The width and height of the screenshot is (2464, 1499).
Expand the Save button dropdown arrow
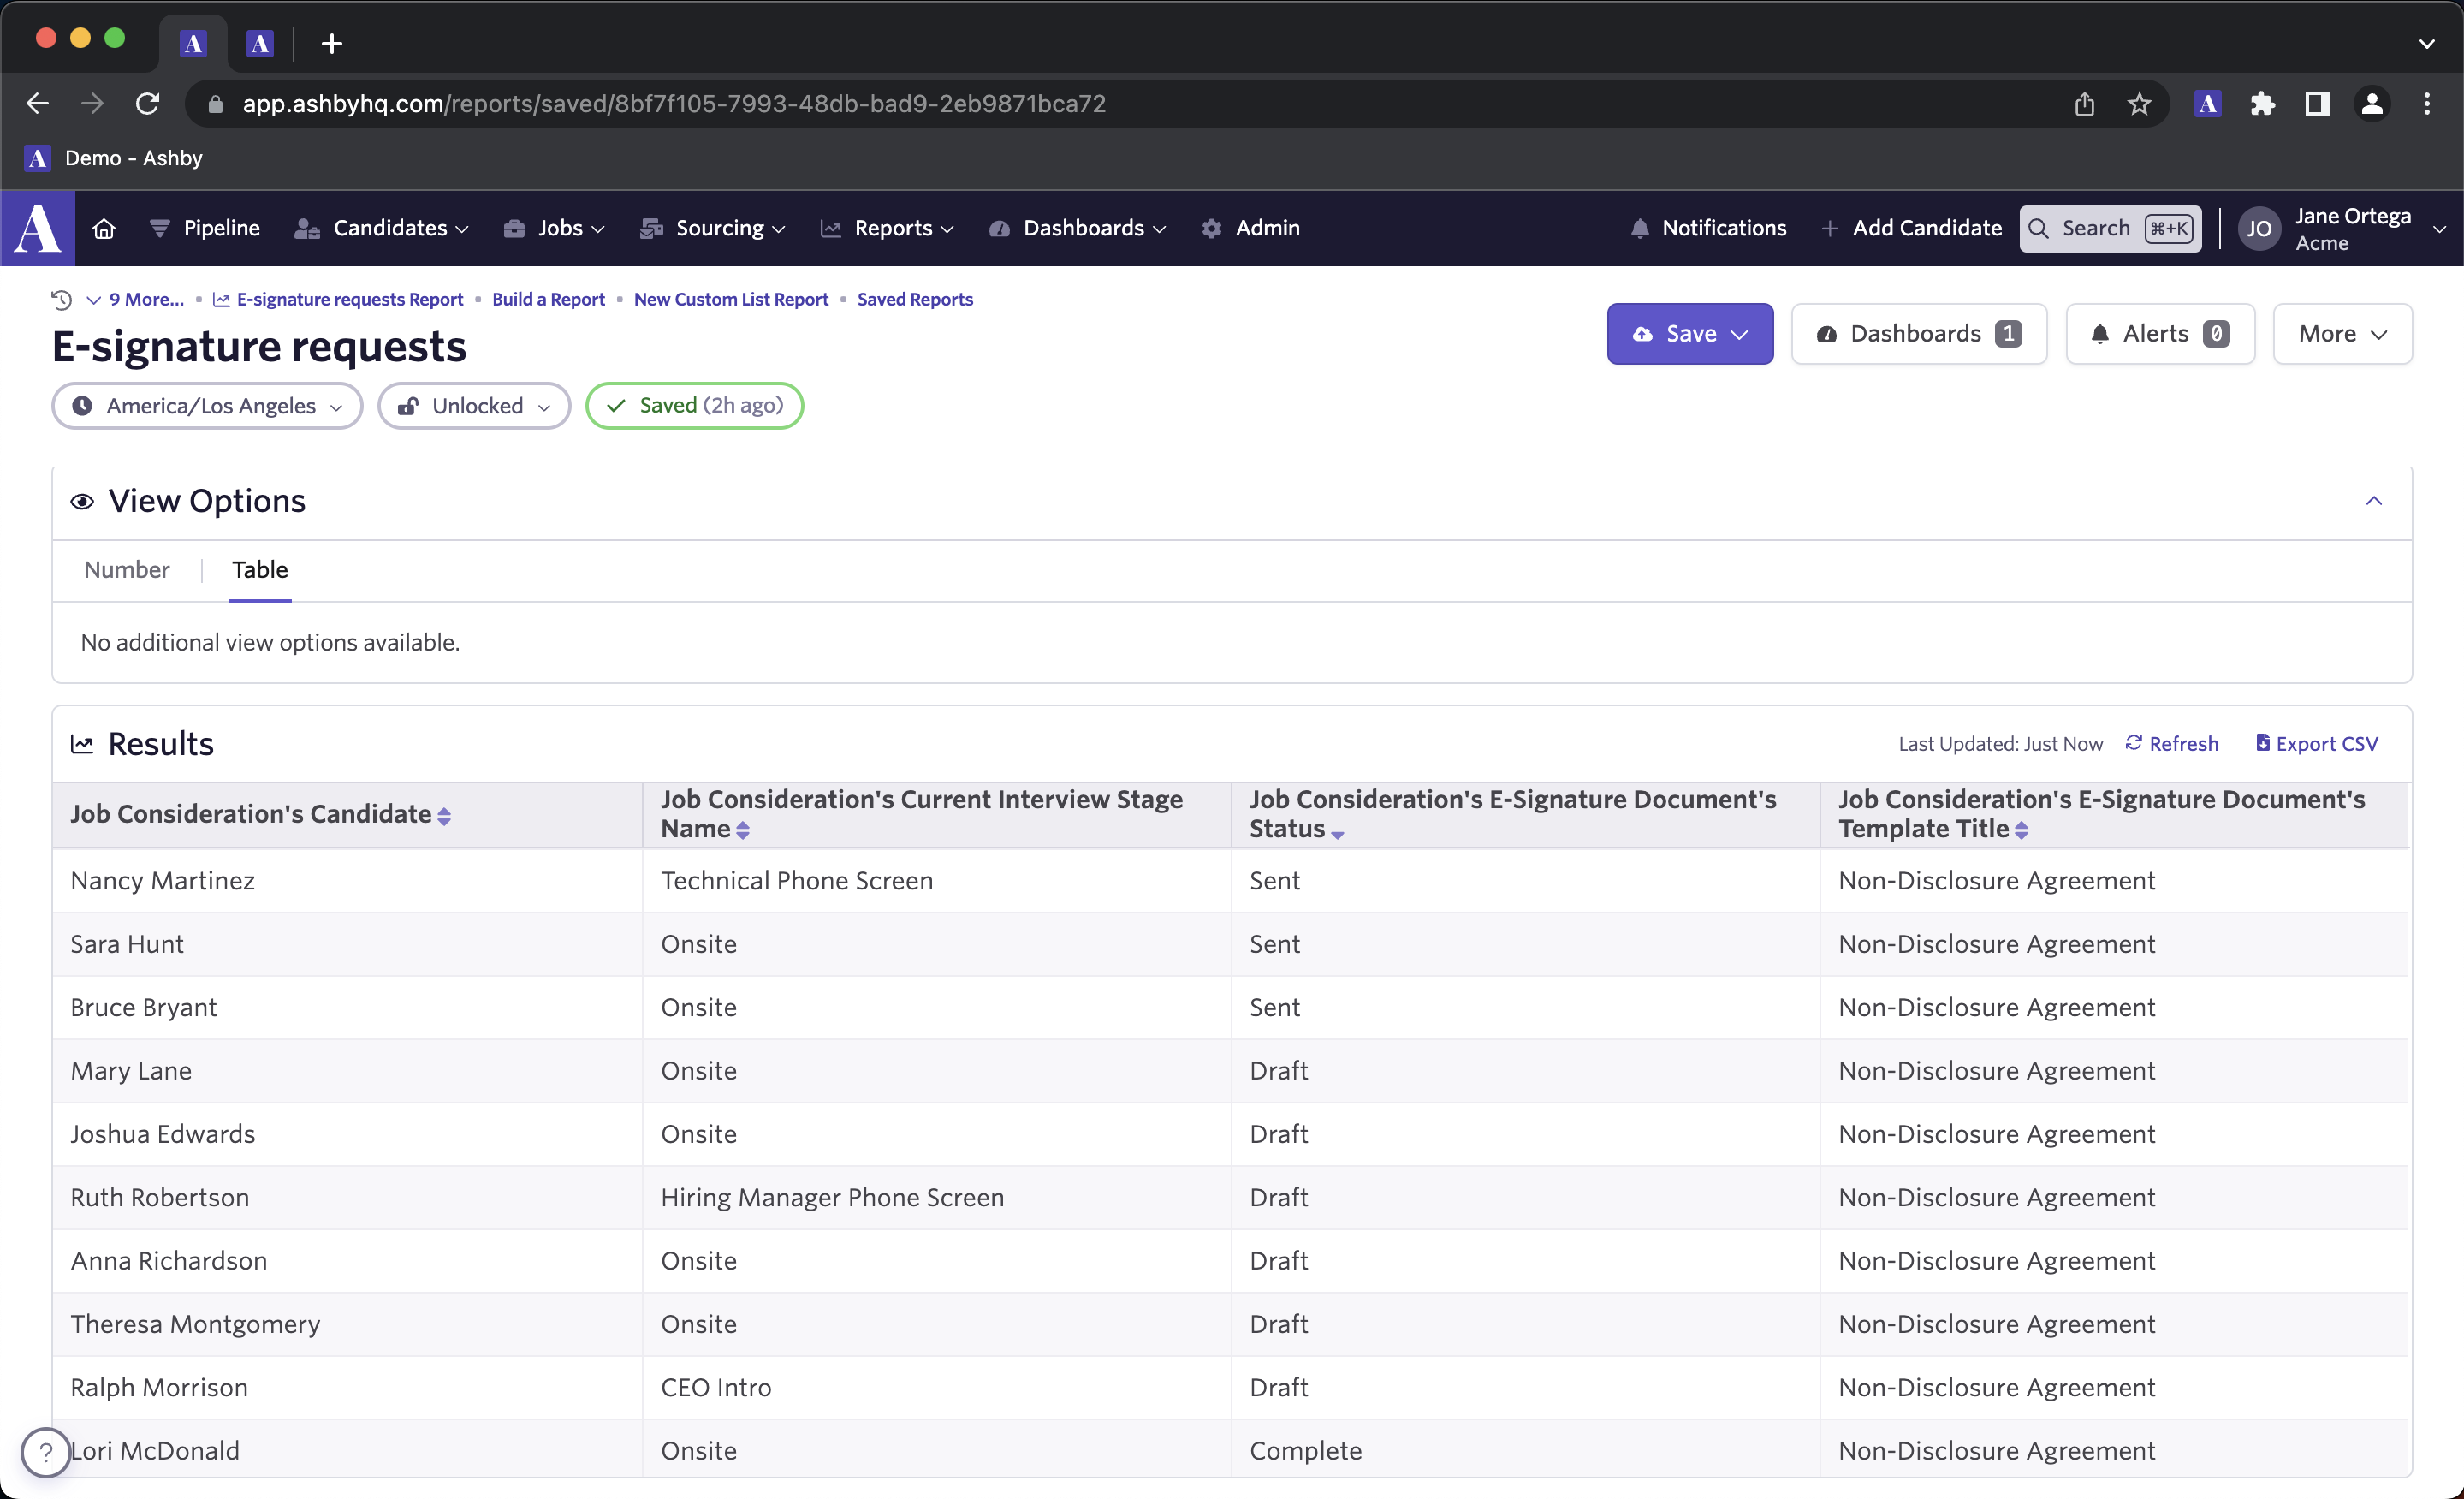pos(1741,335)
